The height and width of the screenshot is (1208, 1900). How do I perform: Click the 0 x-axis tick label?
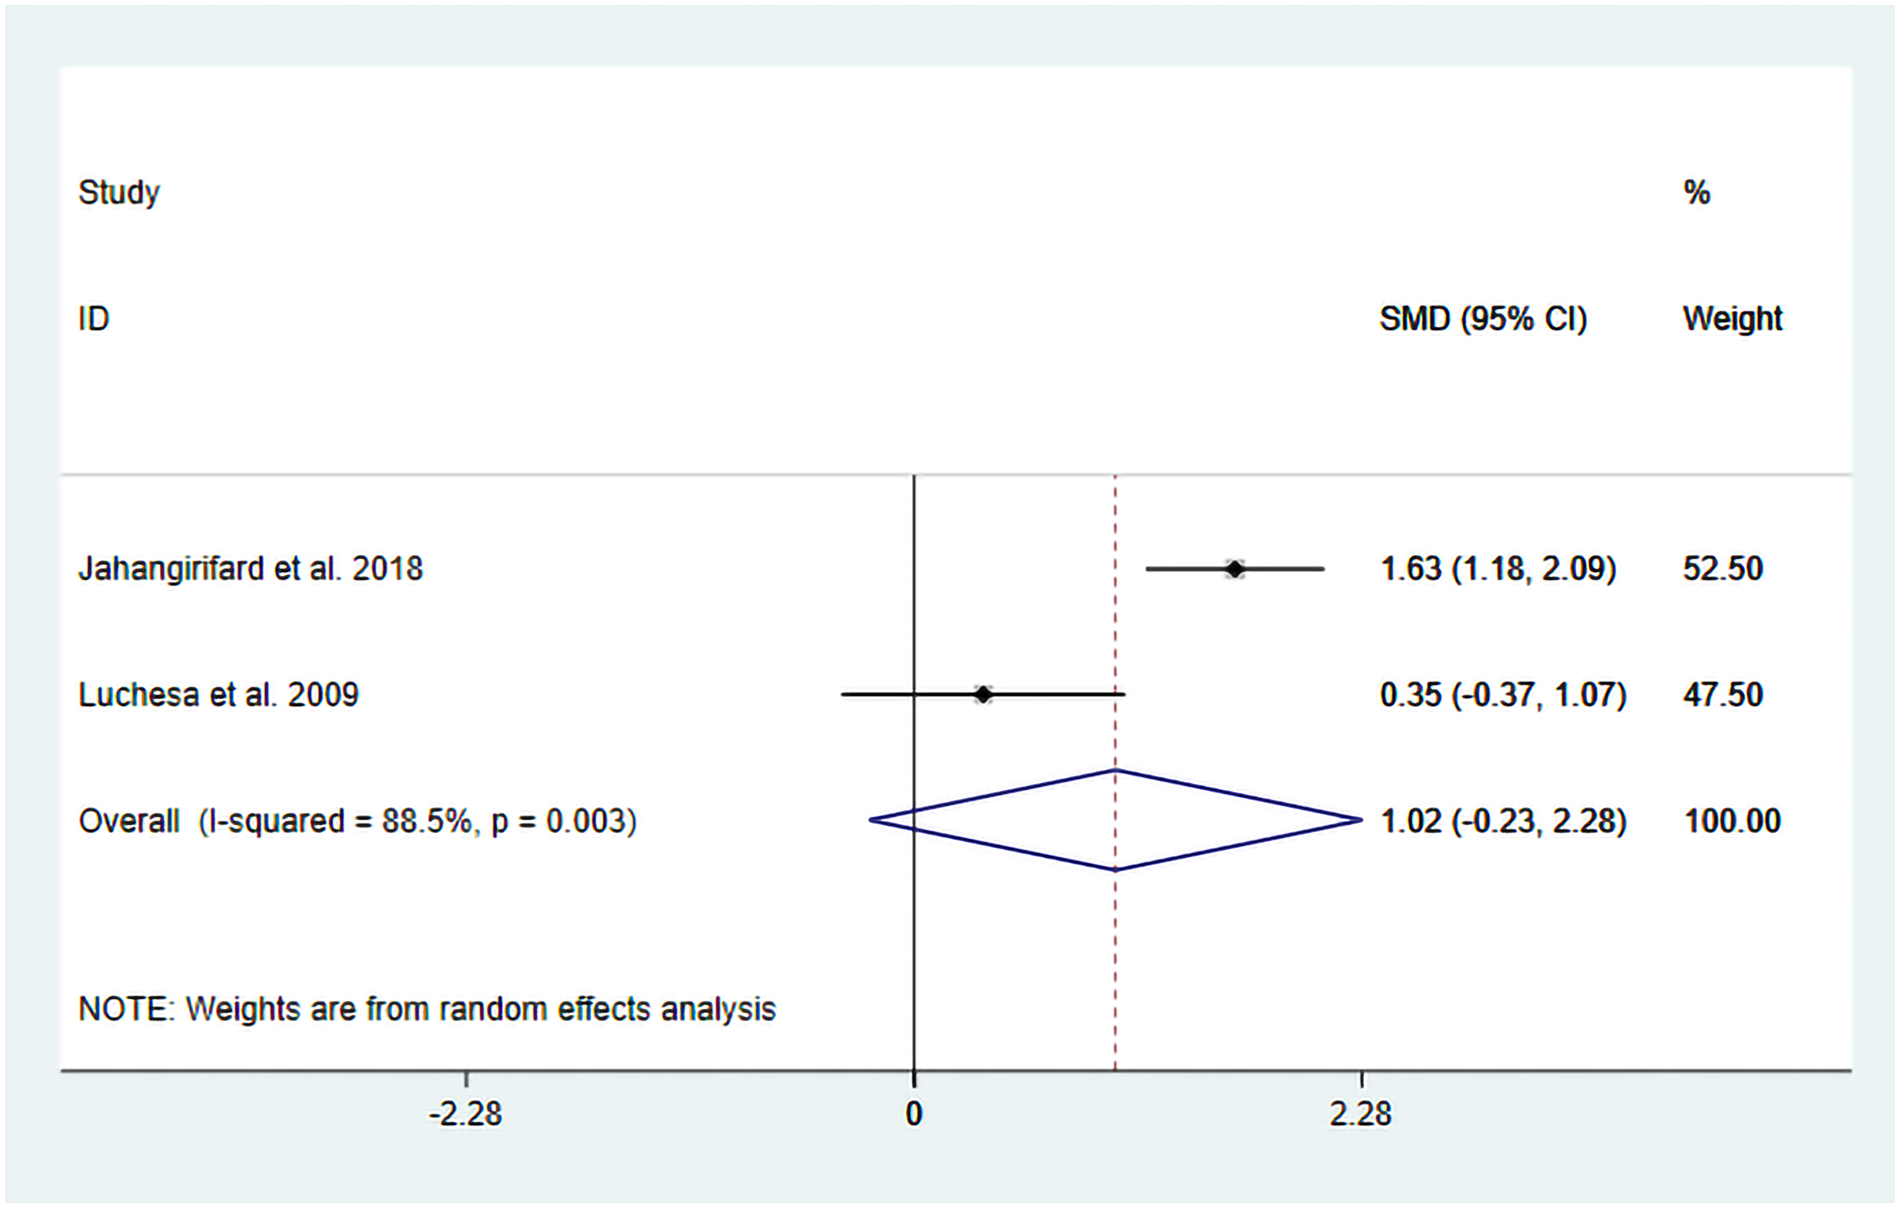coord(914,1114)
